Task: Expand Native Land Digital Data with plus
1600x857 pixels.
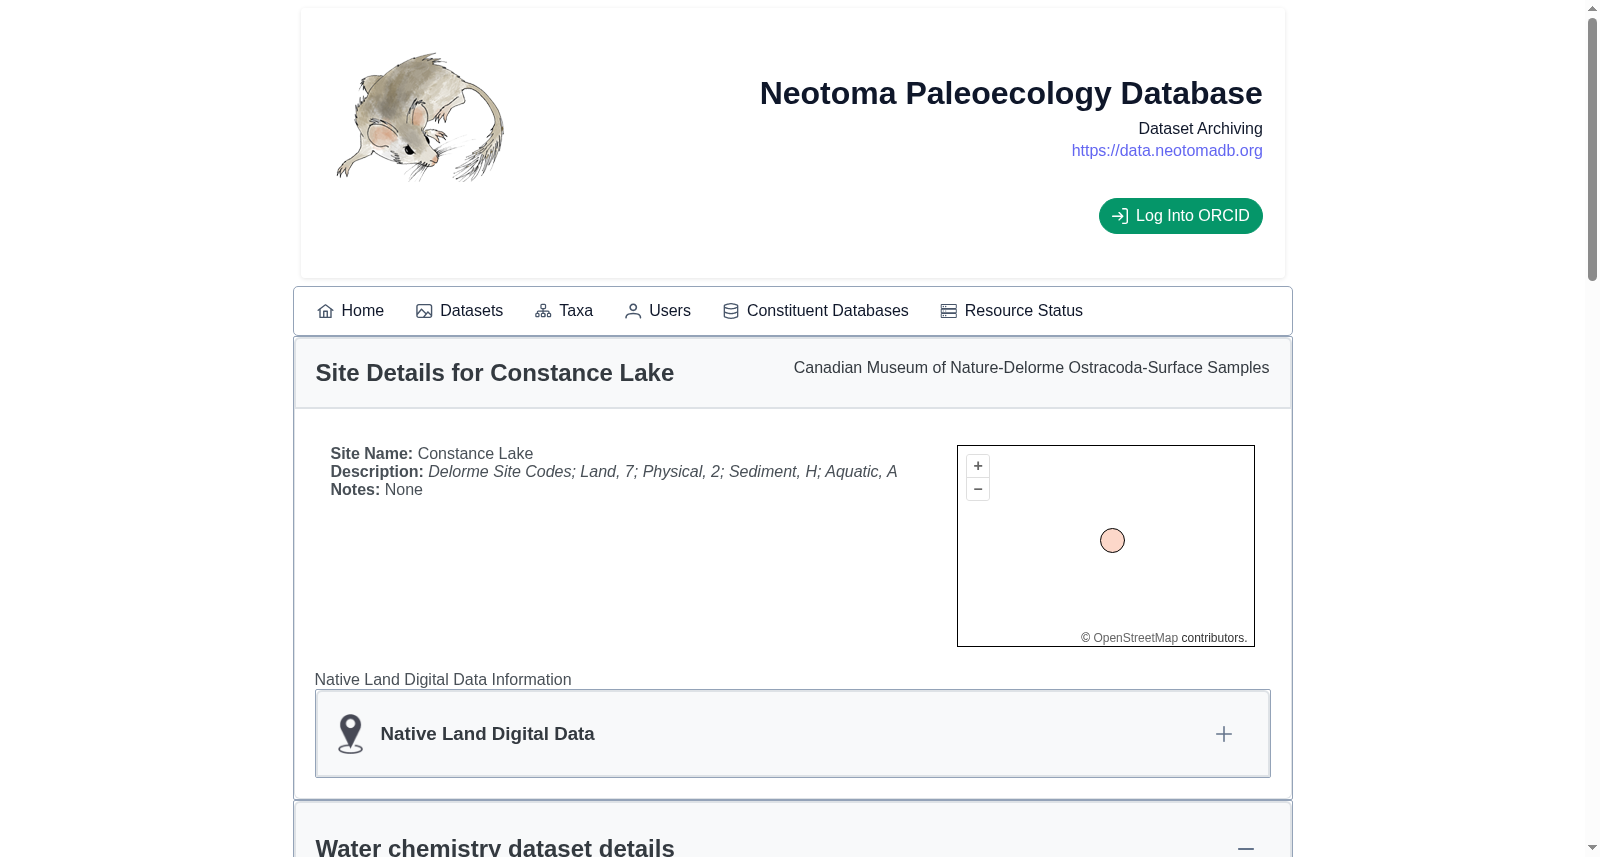Action: [1224, 734]
